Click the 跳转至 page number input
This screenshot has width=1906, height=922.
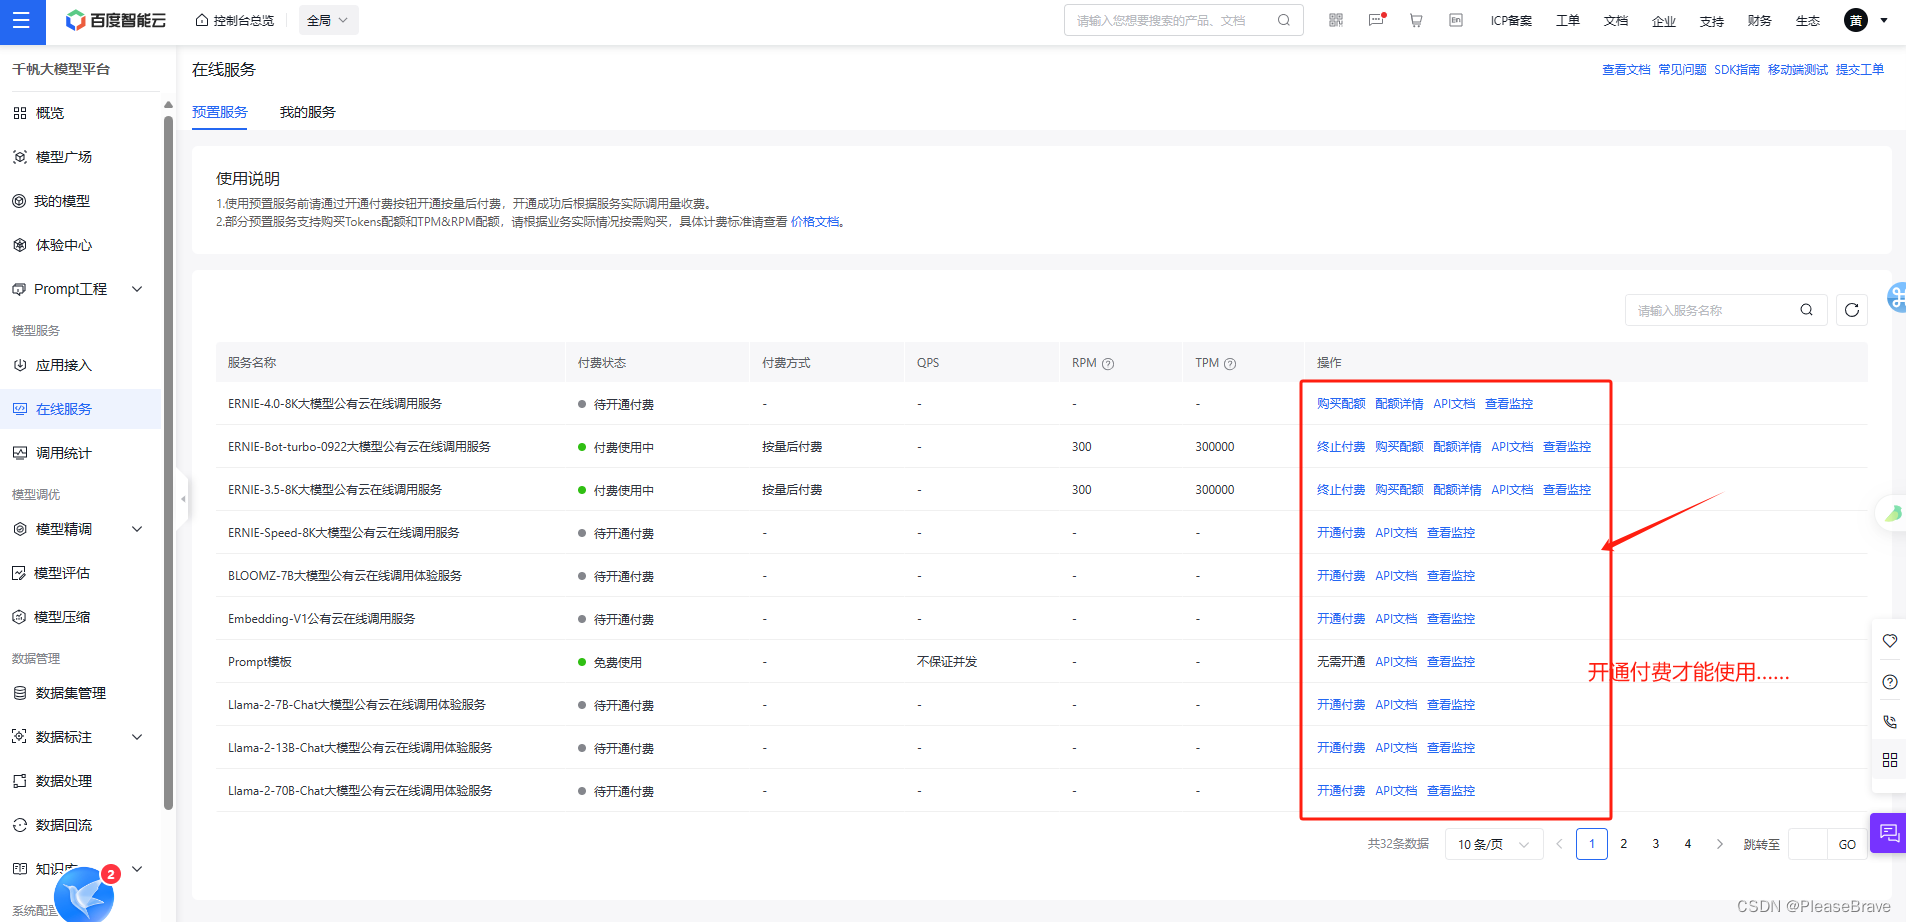coord(1808,844)
